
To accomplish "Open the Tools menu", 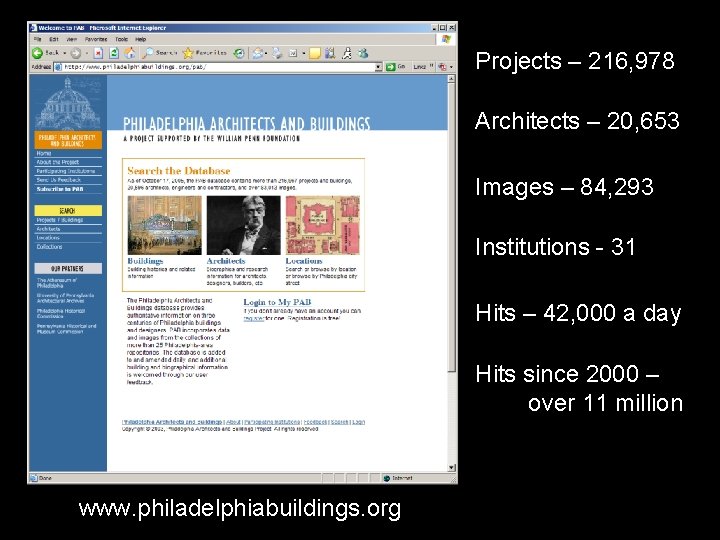I will (122, 39).
